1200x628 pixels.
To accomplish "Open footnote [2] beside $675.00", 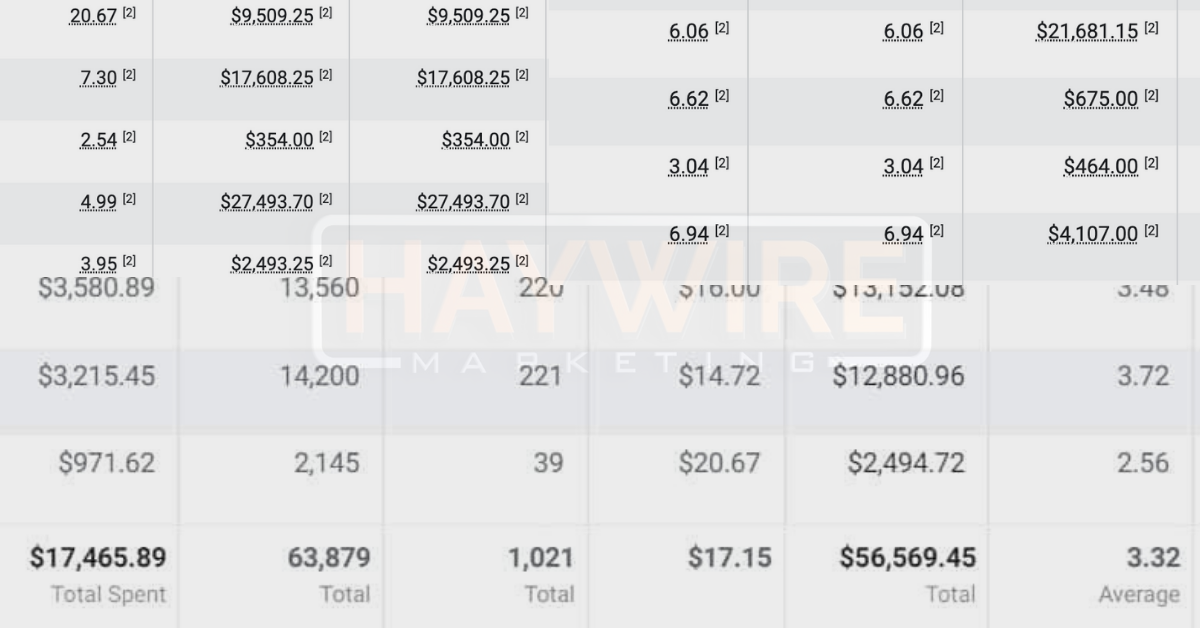I will (1151, 95).
